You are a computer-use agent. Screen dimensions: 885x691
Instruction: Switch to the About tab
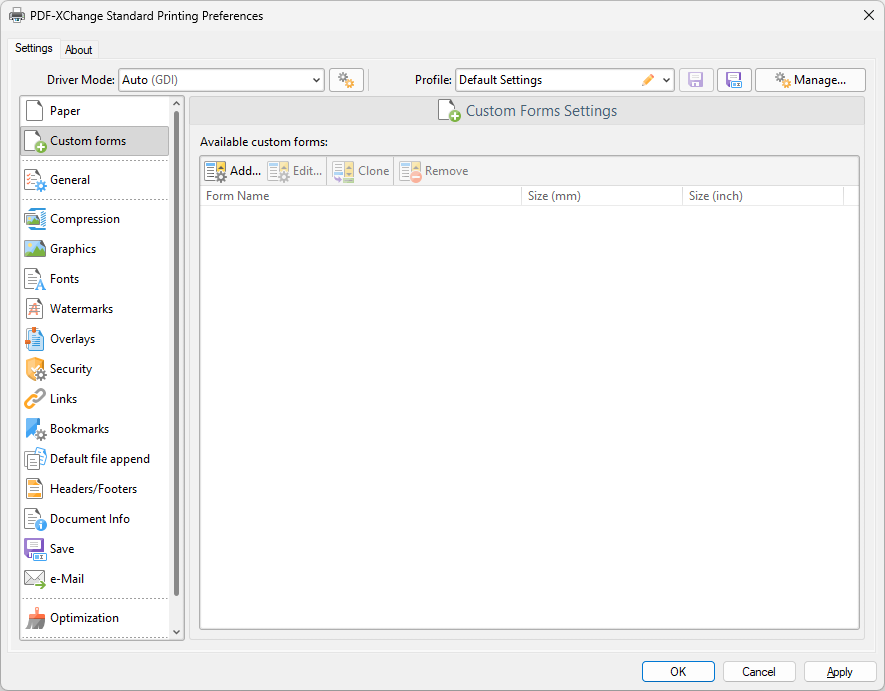coord(79,50)
